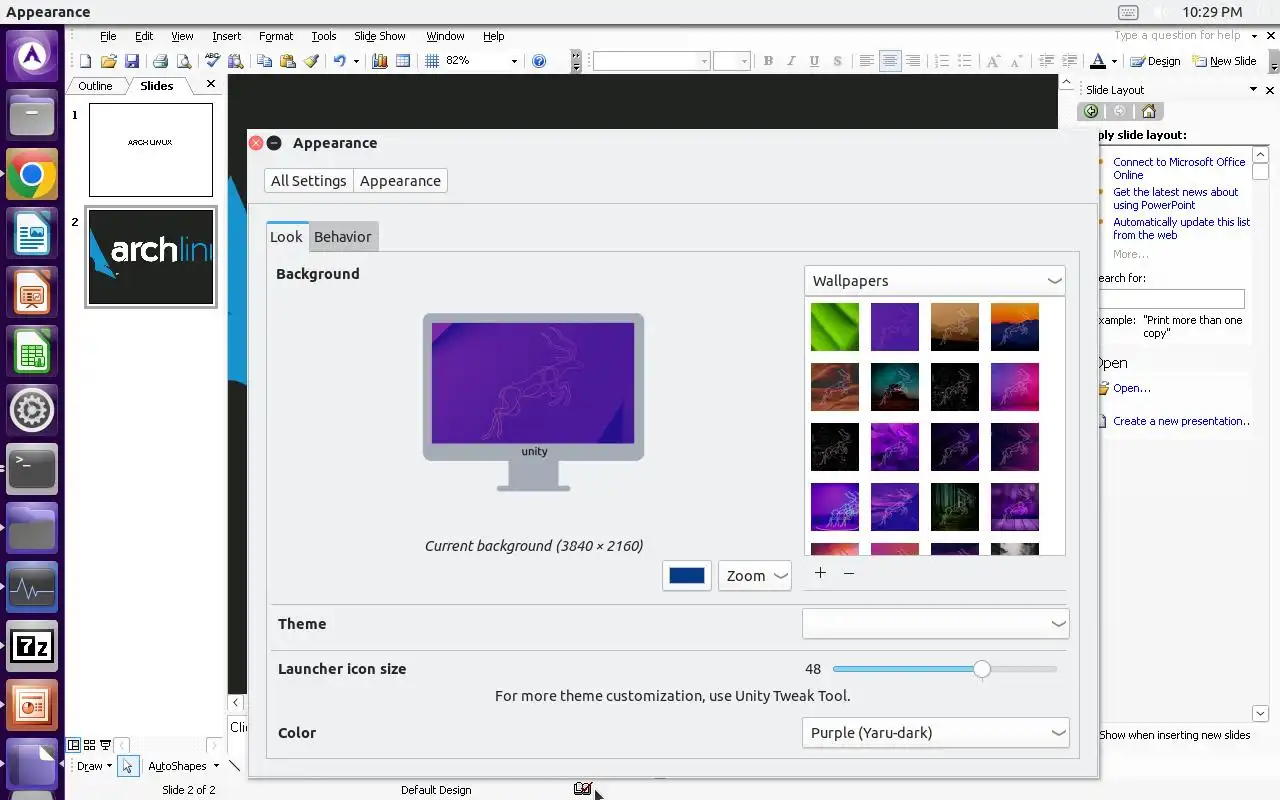Open the Tools menu
Viewport: 1280px width, 800px height.
click(x=324, y=36)
